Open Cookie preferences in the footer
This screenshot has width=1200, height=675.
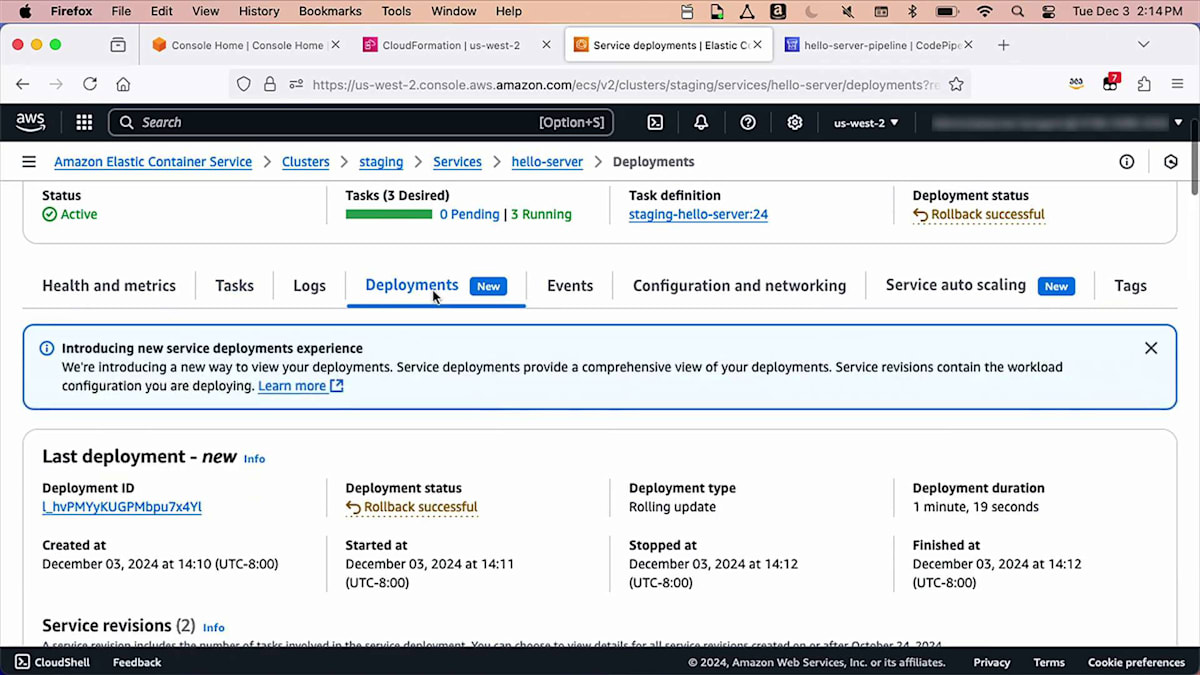(x=1136, y=662)
